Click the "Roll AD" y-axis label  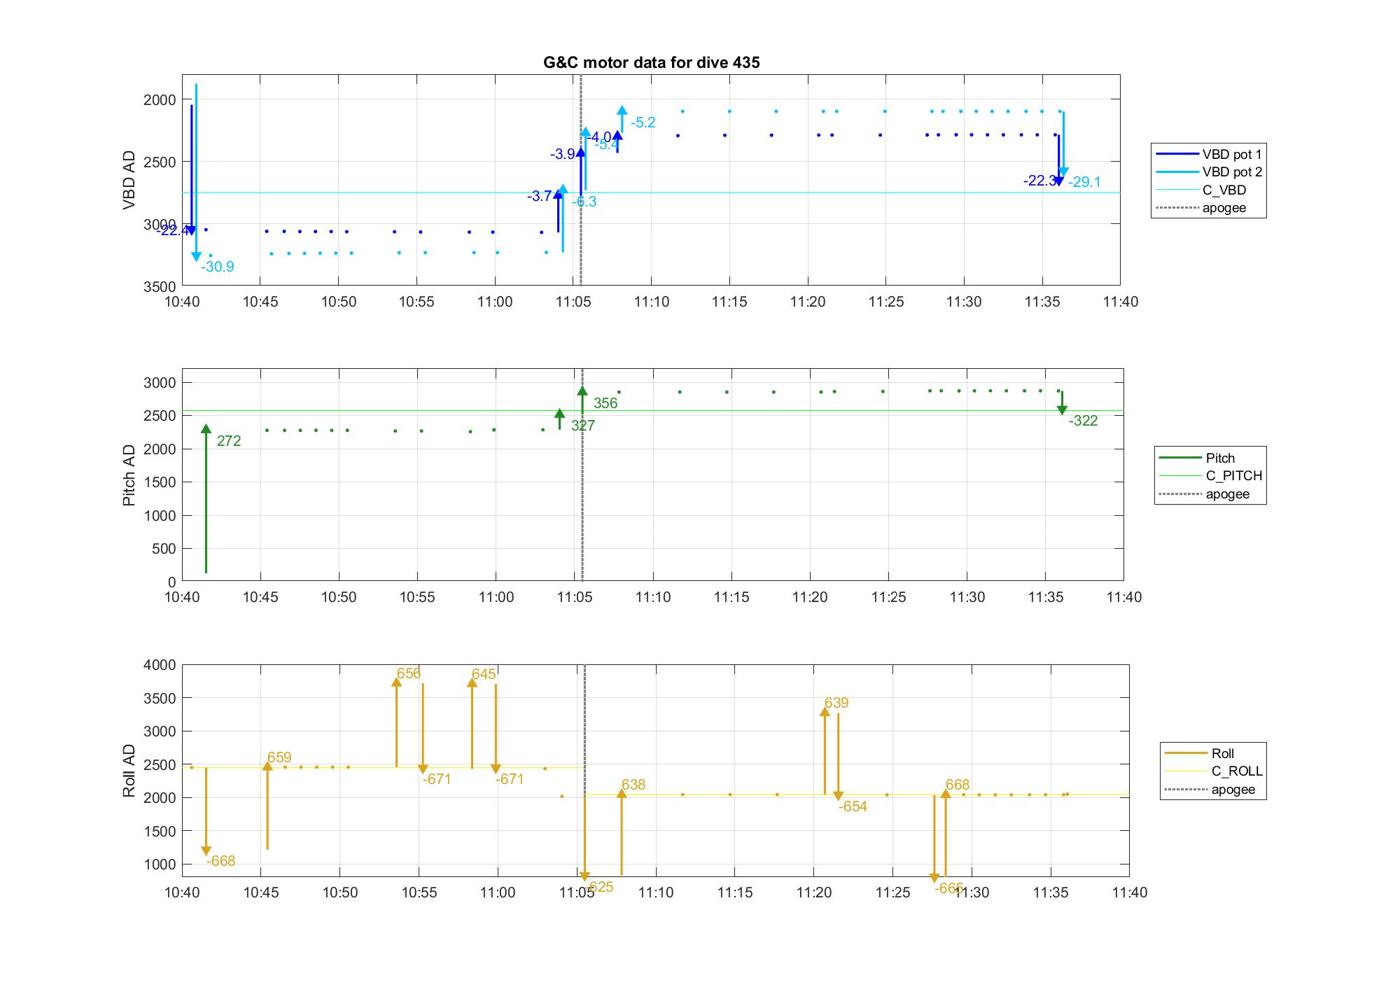click(x=129, y=770)
